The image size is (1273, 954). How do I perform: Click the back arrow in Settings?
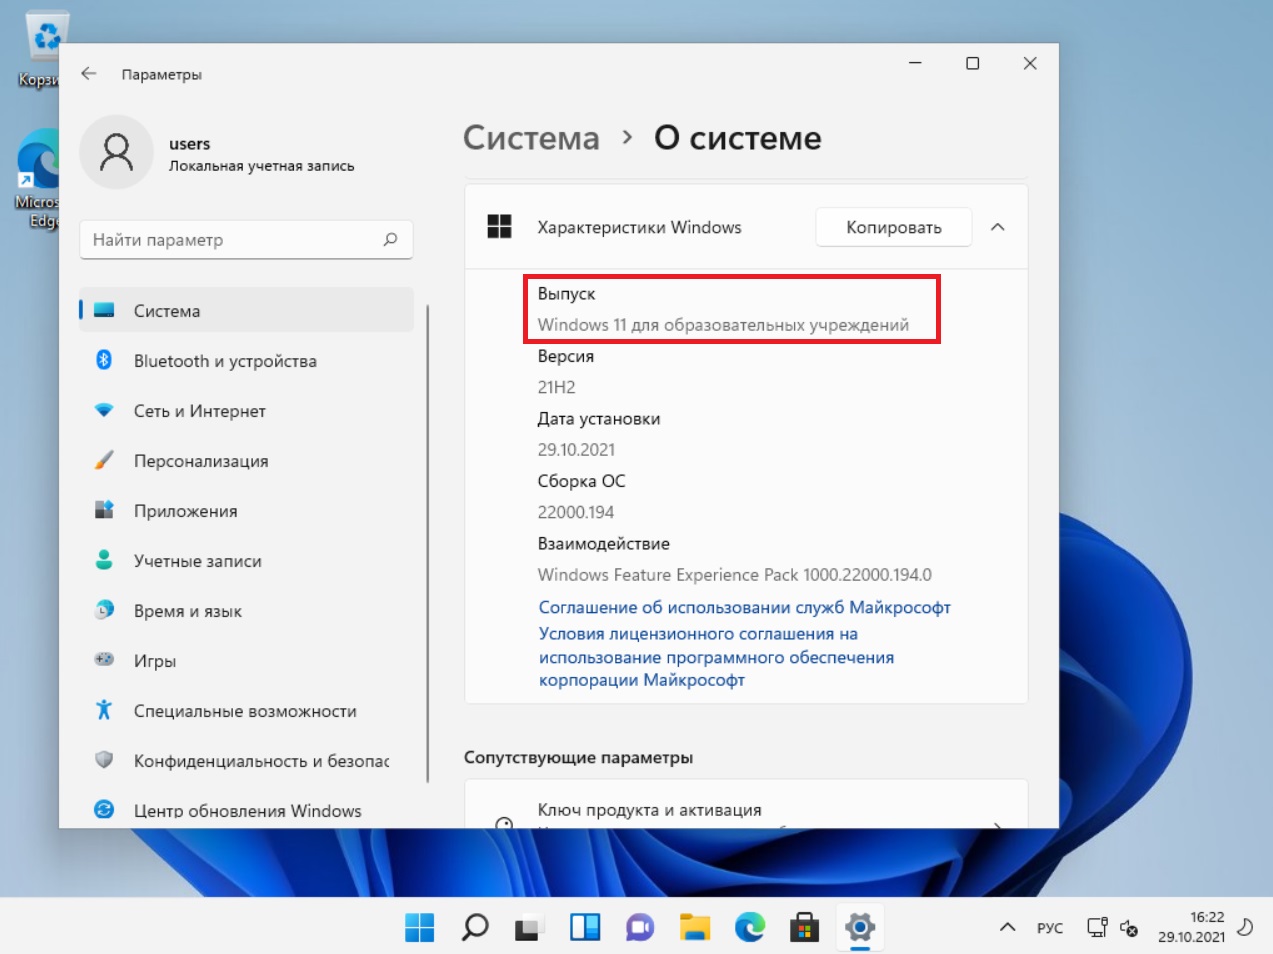(x=89, y=73)
